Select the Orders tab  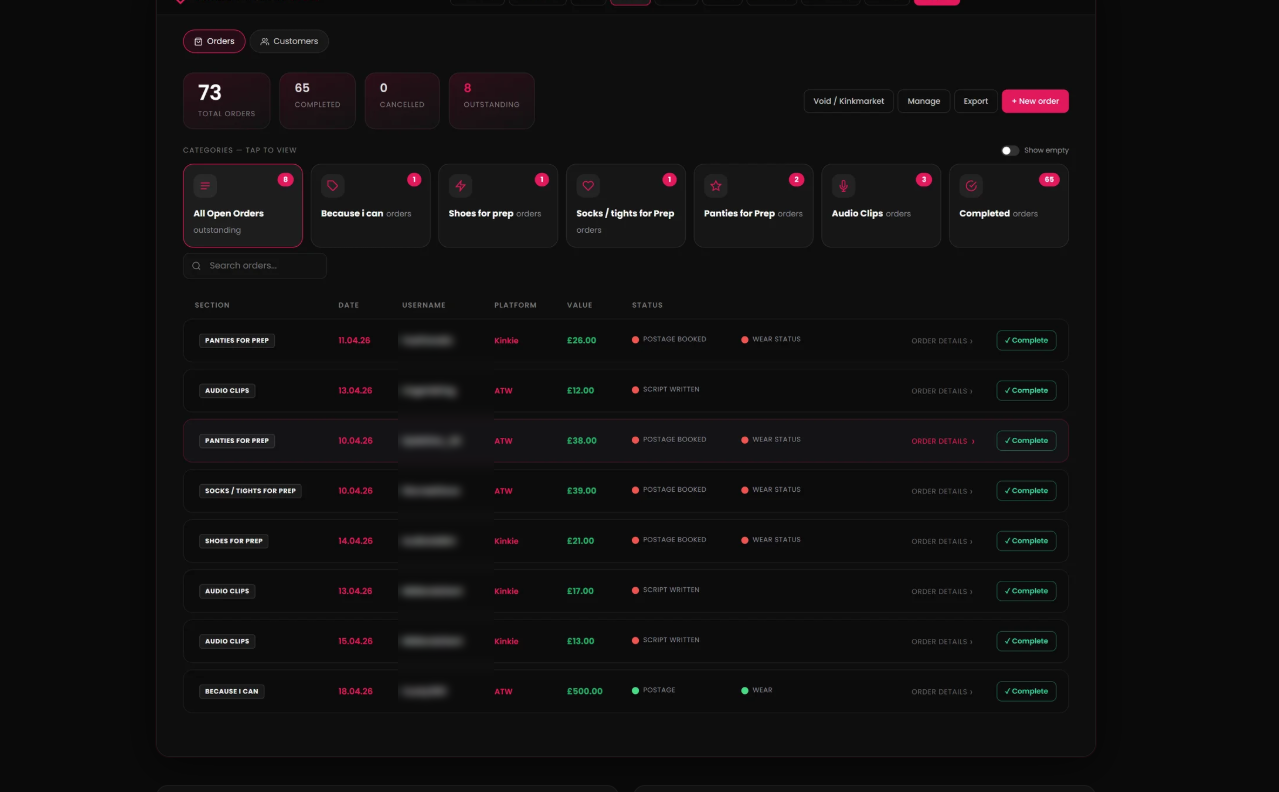pos(214,41)
